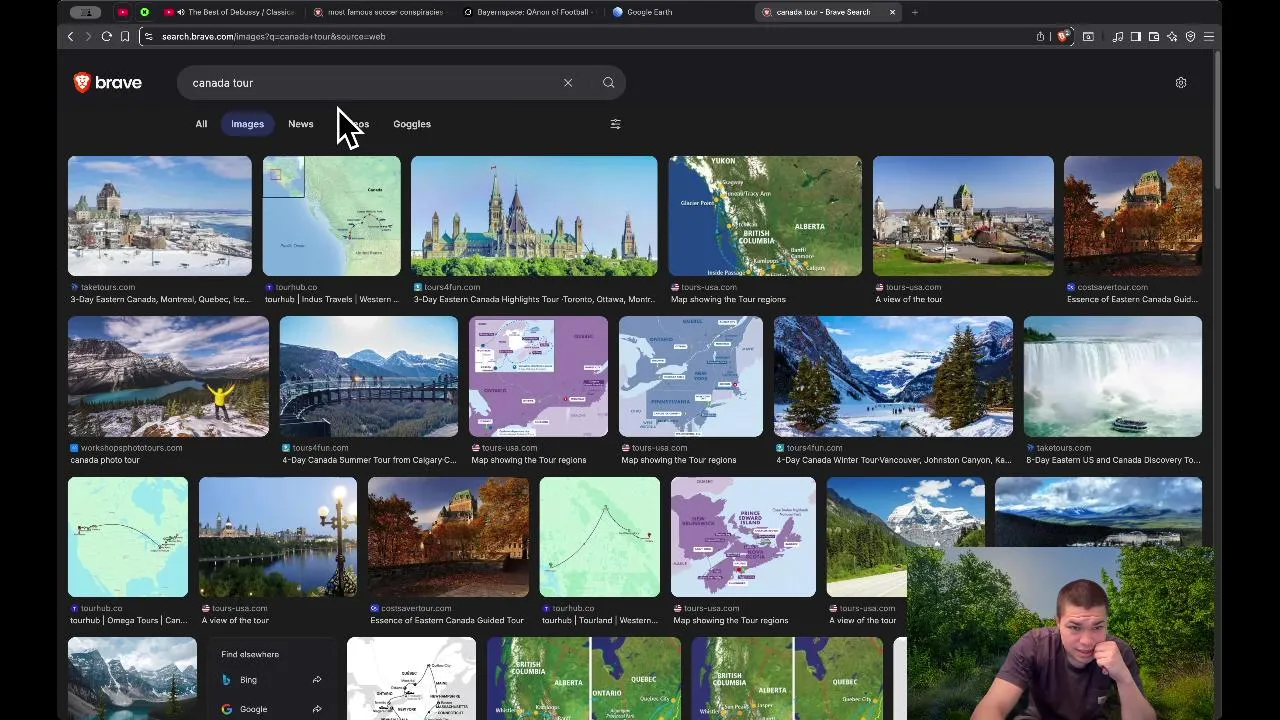Open the Brave VPN shield icon

point(1190,36)
